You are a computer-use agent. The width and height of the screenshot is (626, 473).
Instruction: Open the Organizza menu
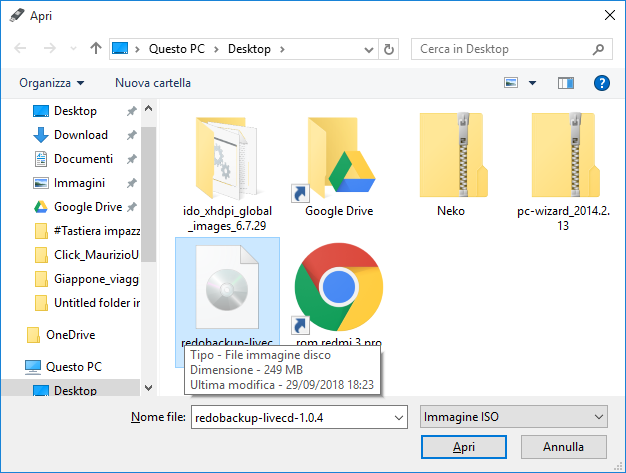pyautogui.click(x=52, y=83)
